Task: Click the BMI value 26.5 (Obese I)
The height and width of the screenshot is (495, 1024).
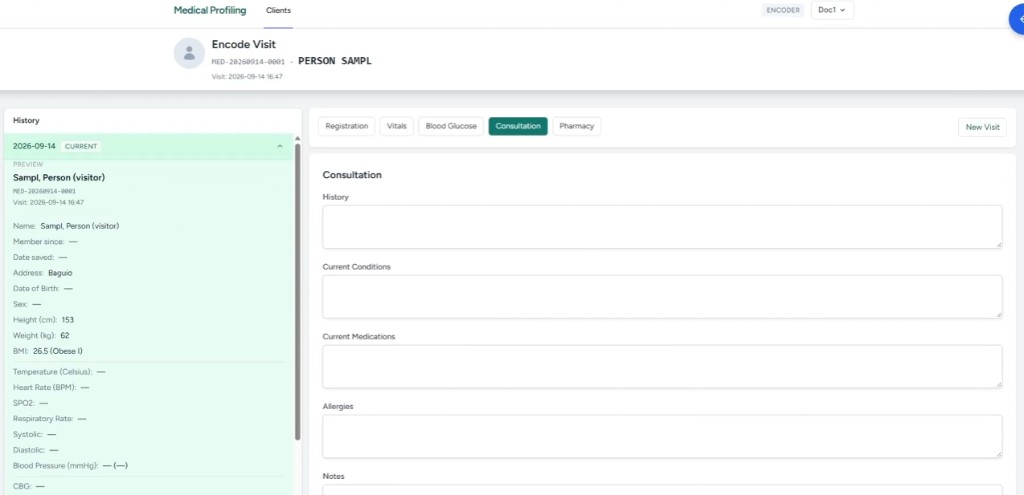Action: pos(57,351)
